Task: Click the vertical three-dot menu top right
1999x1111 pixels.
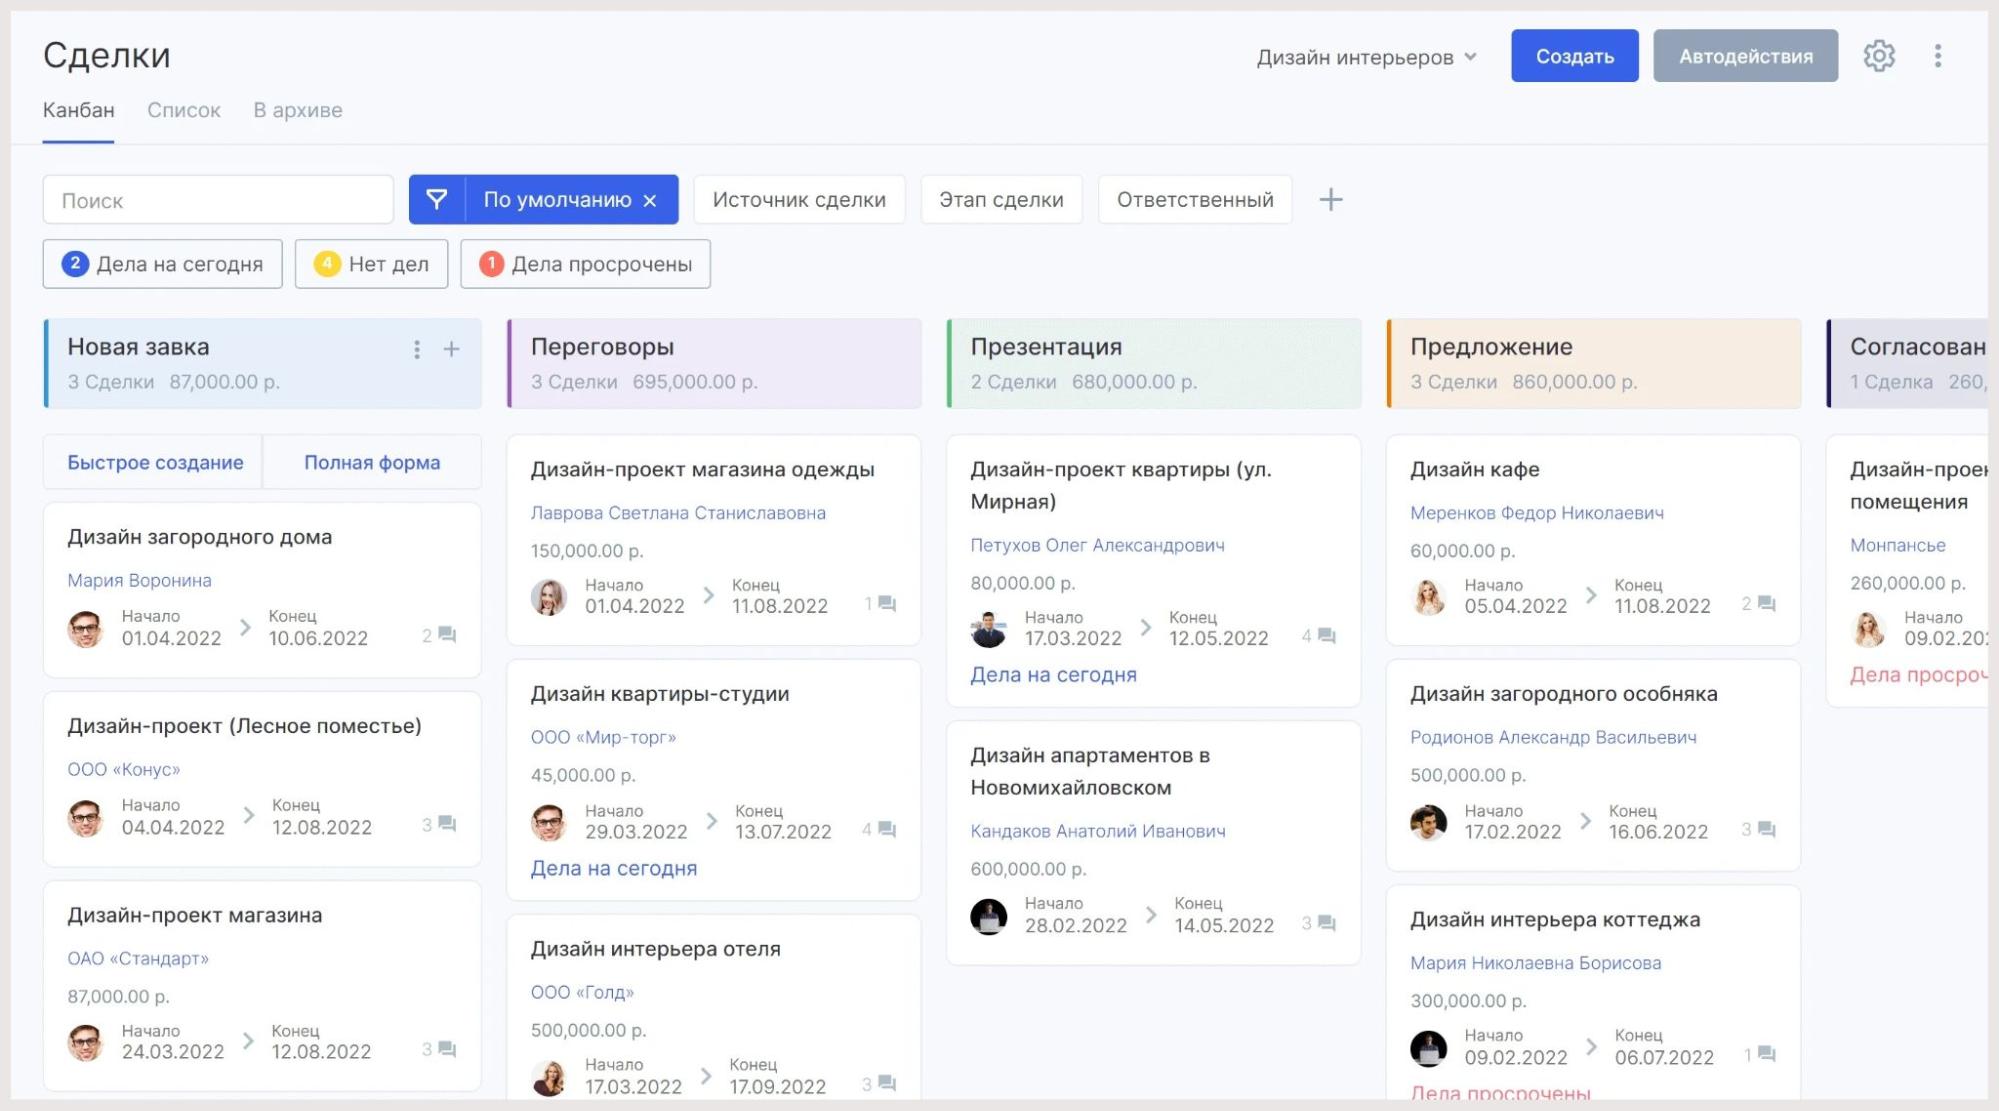Action: (1937, 56)
